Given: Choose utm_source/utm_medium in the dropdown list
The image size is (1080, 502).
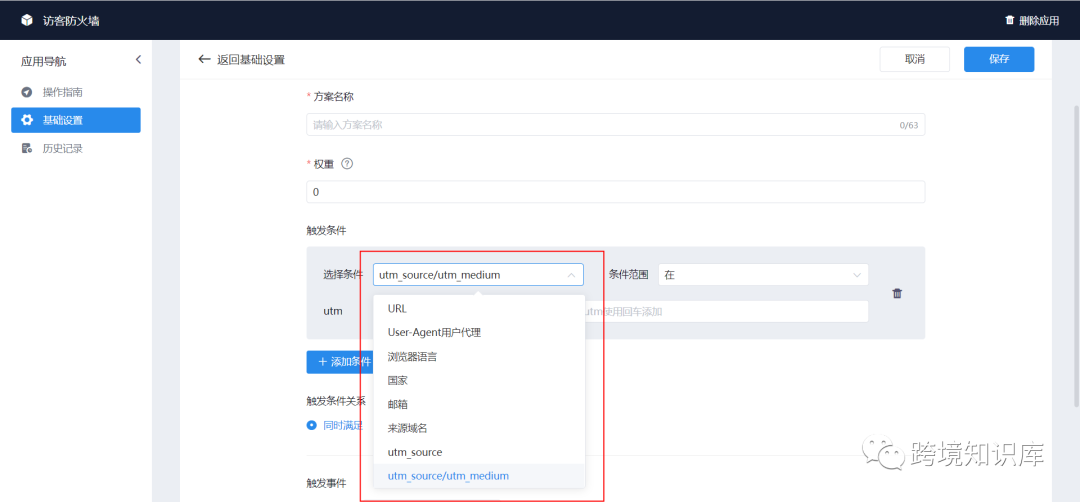Looking at the screenshot, I should coord(479,476).
